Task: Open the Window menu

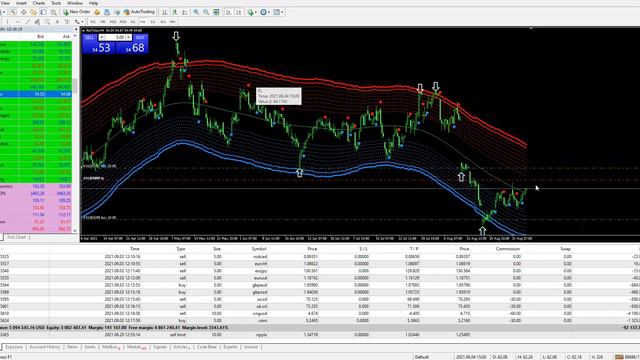Action: coord(75,3)
